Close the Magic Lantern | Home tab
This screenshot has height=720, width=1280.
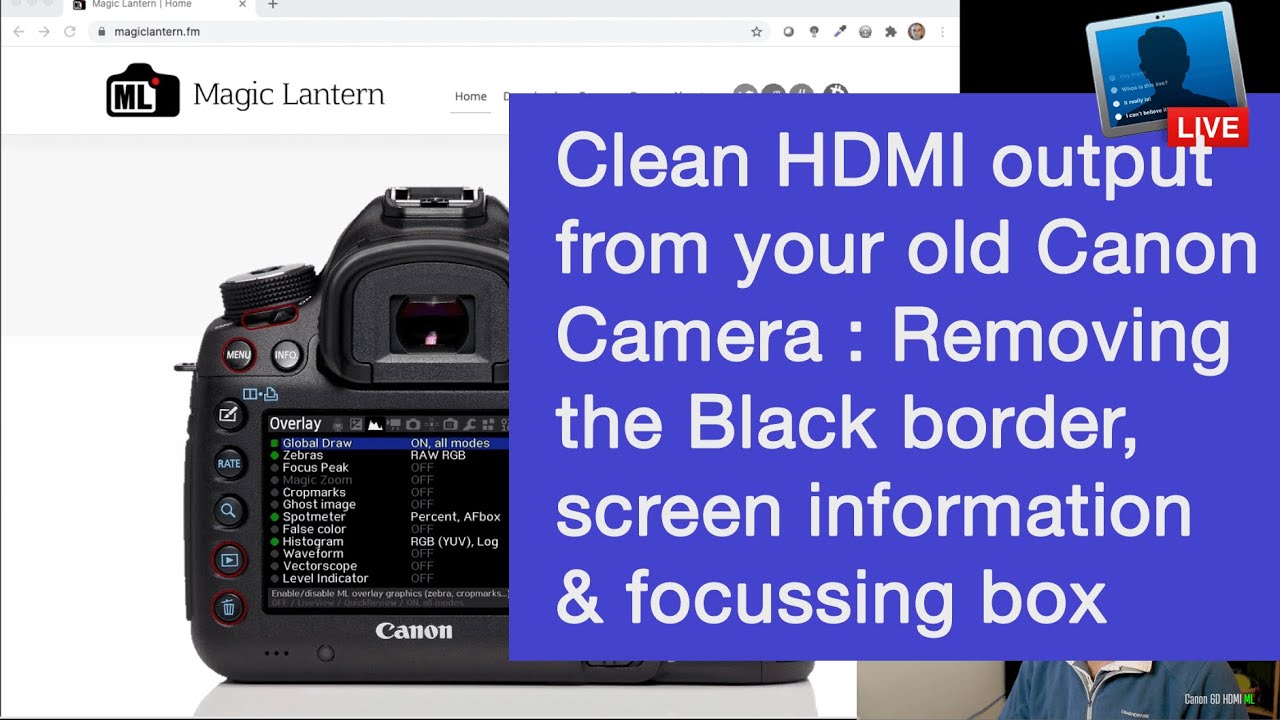(242, 5)
